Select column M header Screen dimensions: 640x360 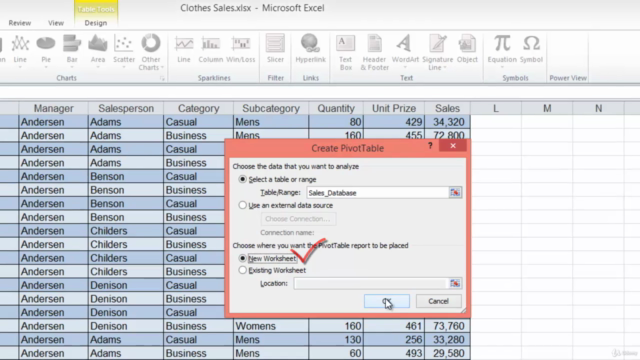[x=547, y=108]
